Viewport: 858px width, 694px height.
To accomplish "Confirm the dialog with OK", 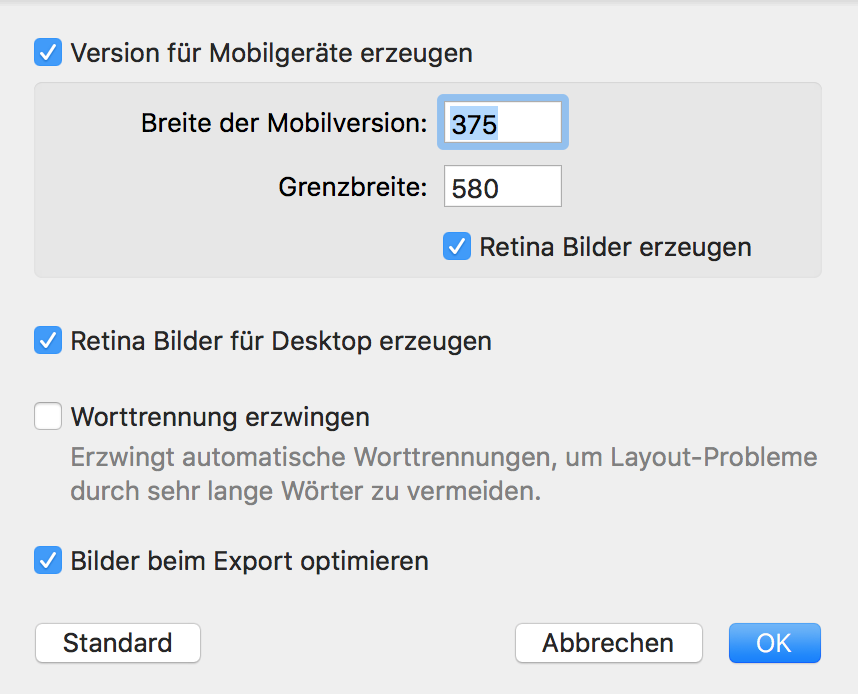I will [x=774, y=643].
